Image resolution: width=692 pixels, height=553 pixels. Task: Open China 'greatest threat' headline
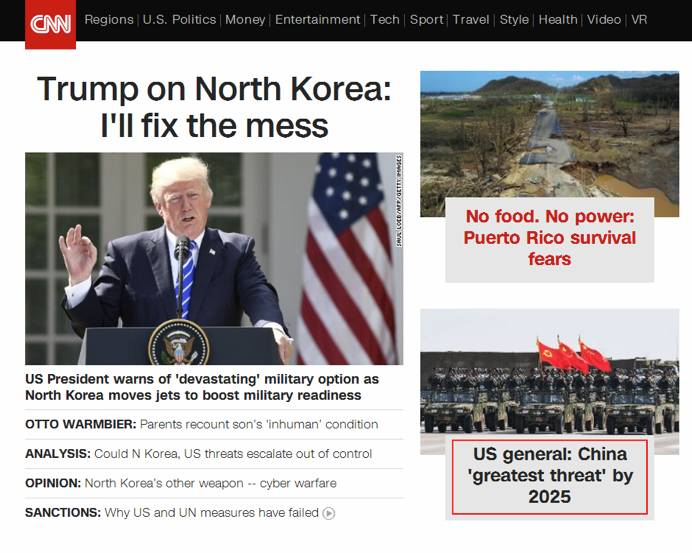click(549, 476)
